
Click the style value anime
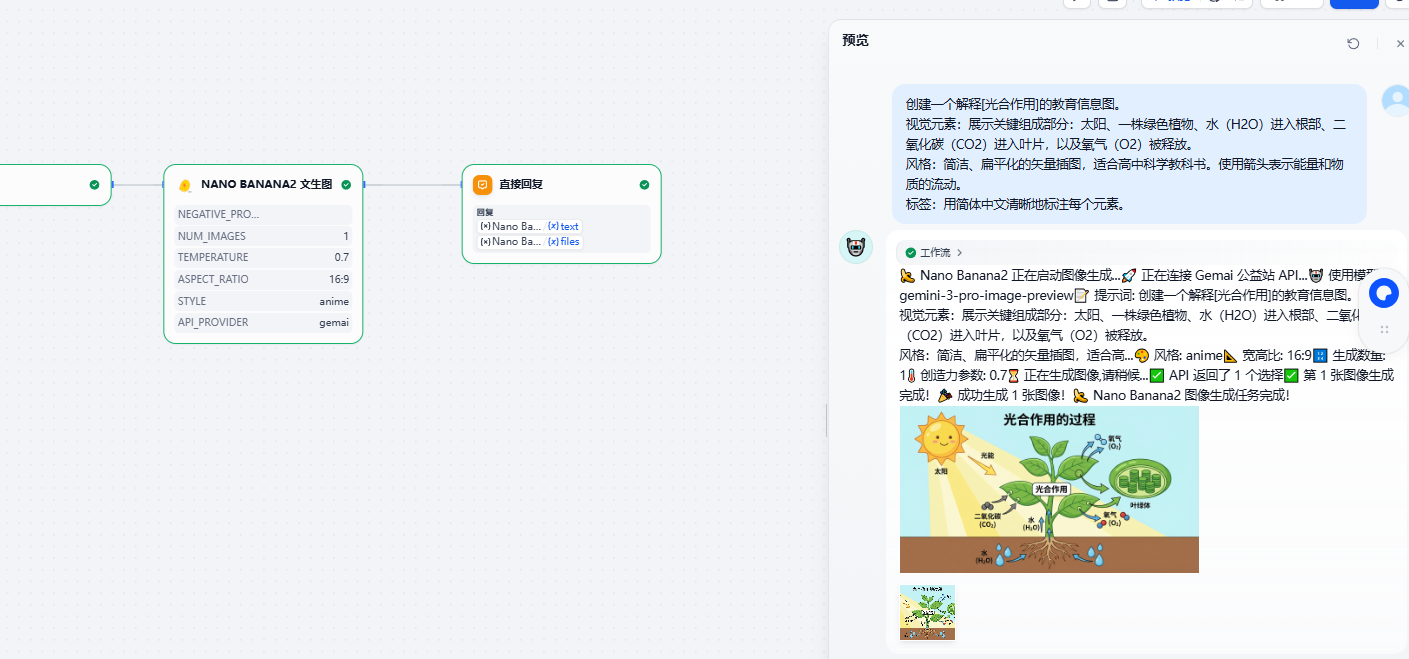pyautogui.click(x=334, y=301)
